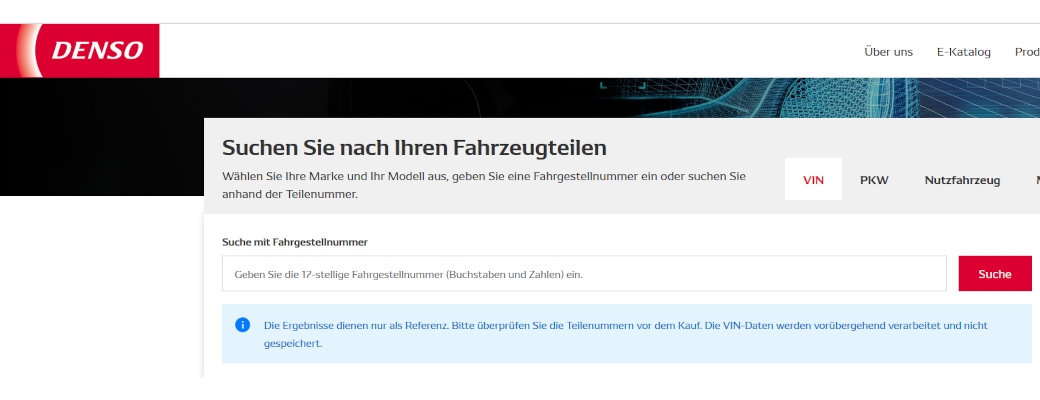Click the black banner area below the logo
Image resolution: width=1040 pixels, height=400 pixels.
(x=100, y=140)
